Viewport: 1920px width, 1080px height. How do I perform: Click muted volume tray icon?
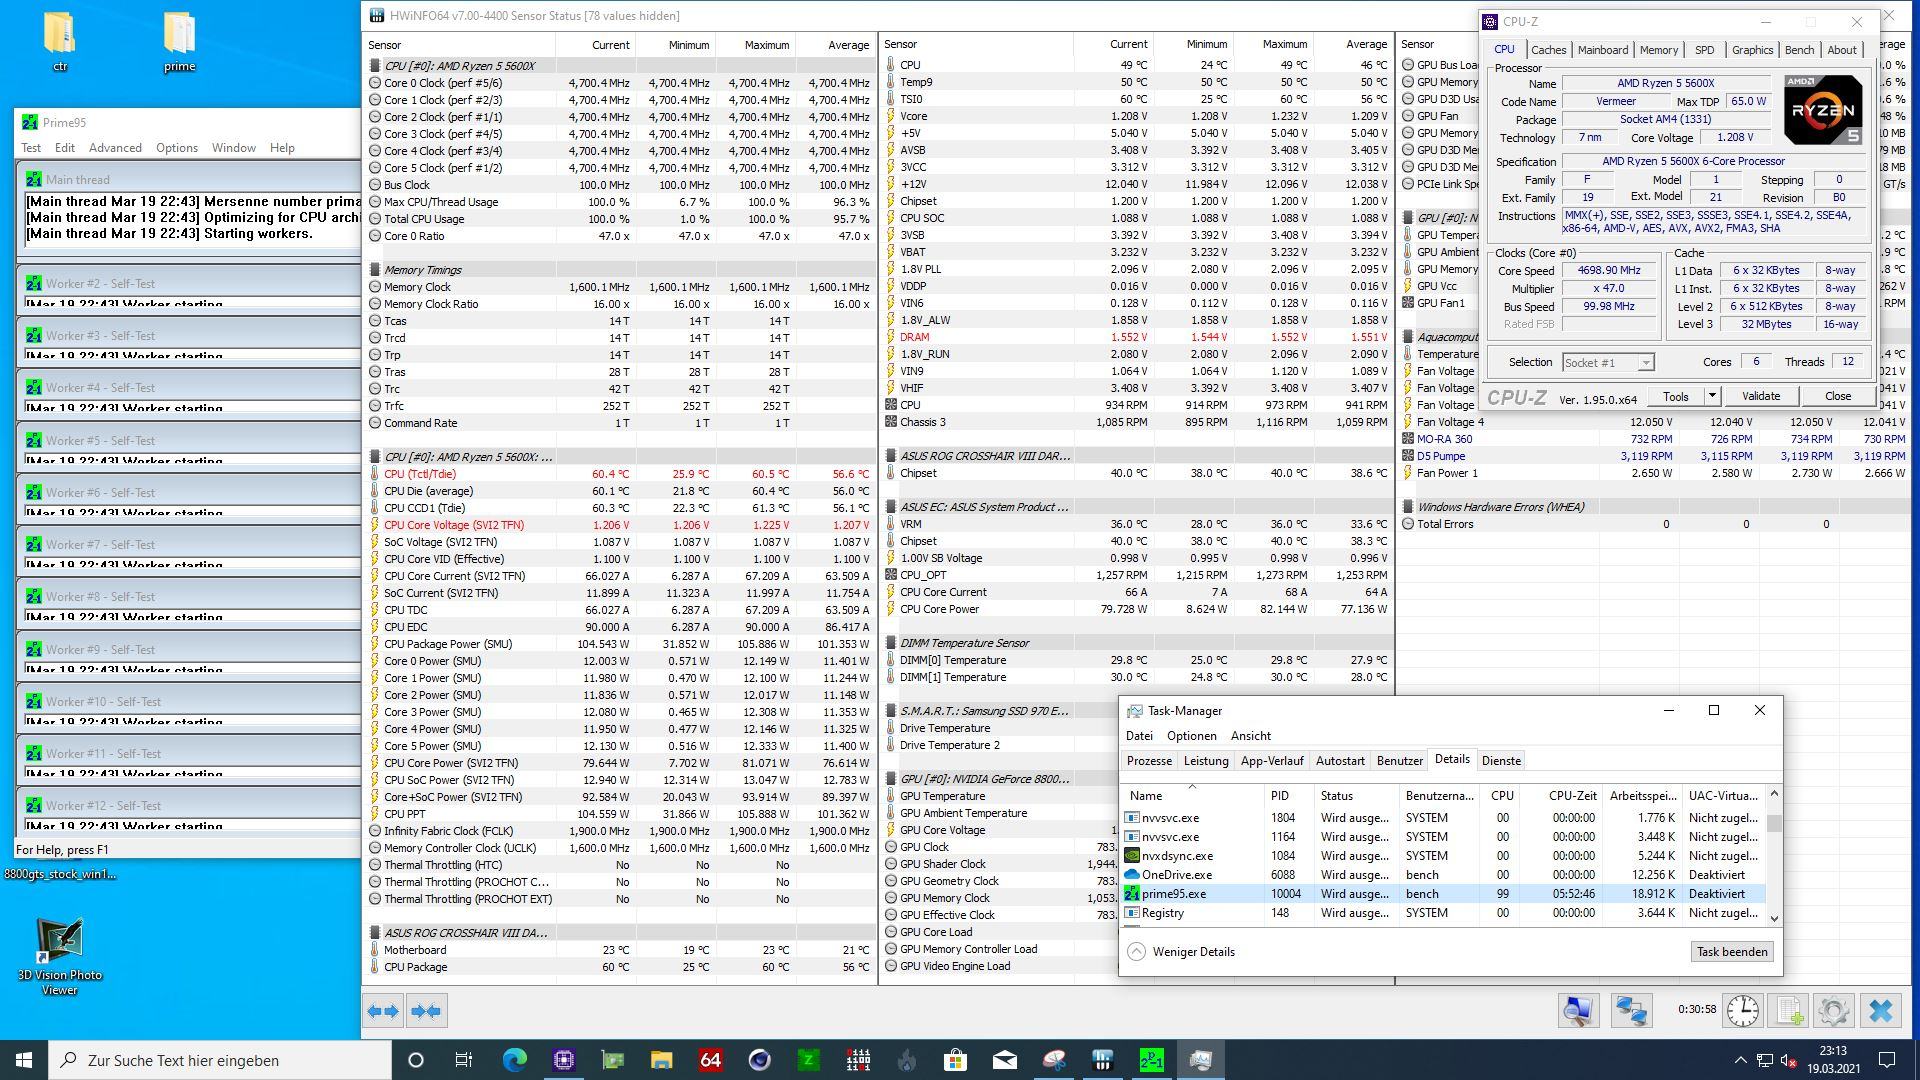pos(1789,1060)
